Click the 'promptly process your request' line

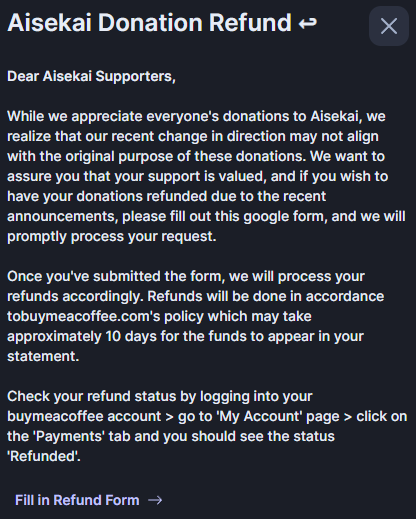(x=112, y=236)
